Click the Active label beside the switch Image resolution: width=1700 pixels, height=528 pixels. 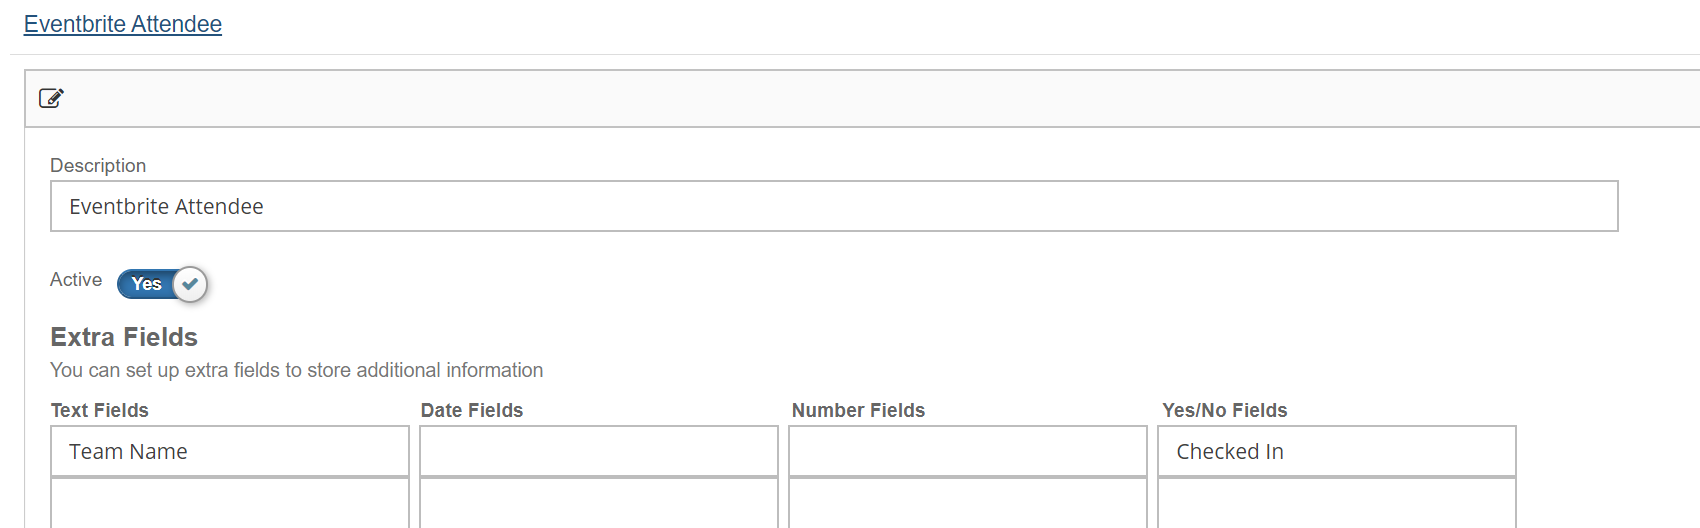click(76, 280)
